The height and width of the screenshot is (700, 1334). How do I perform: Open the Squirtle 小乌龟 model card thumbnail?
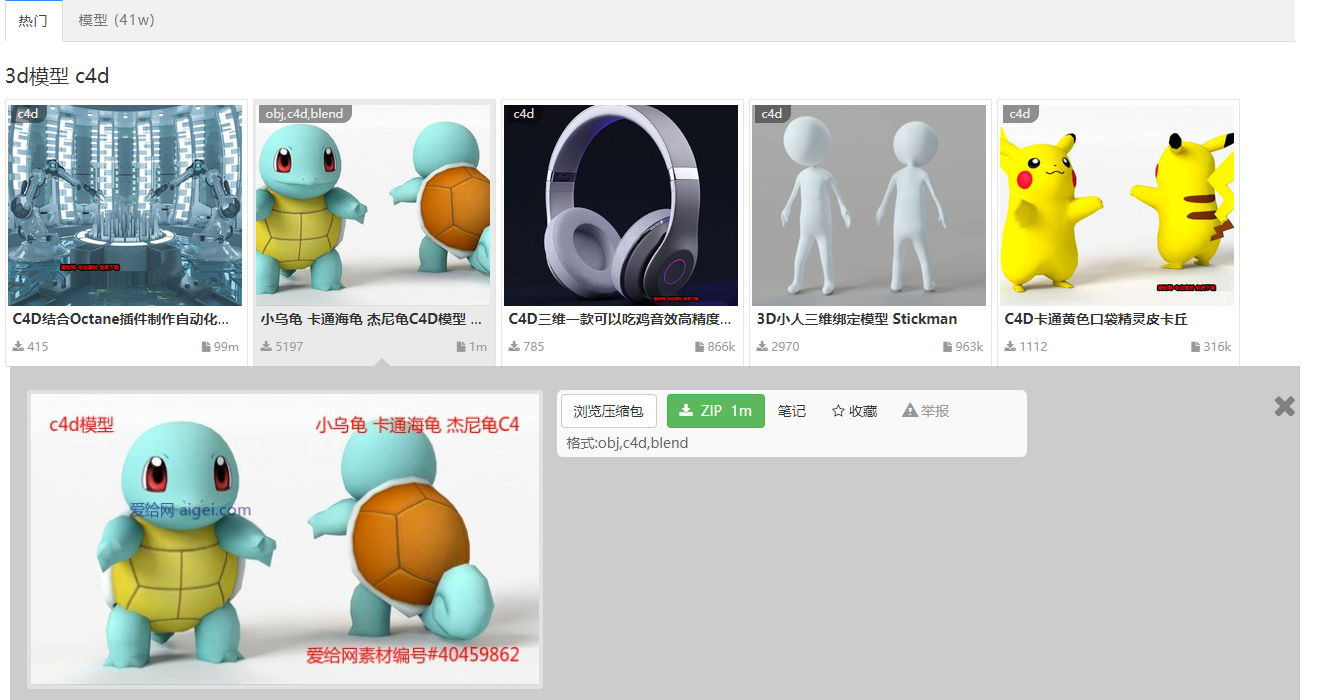[x=373, y=205]
